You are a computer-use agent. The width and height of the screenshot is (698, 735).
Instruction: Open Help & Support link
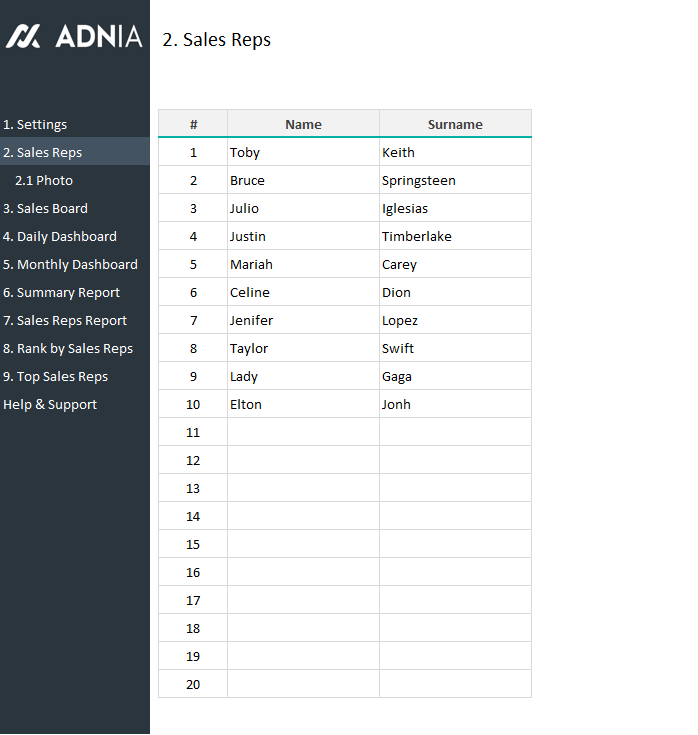point(50,405)
